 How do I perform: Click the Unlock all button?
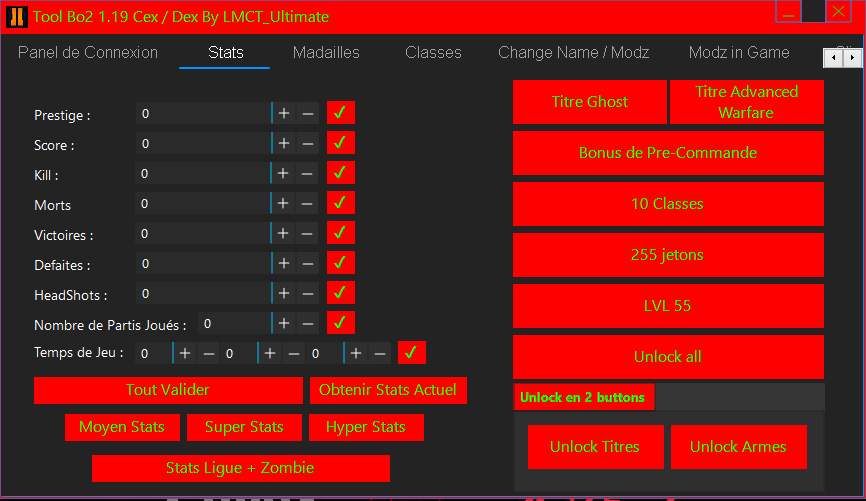[668, 357]
